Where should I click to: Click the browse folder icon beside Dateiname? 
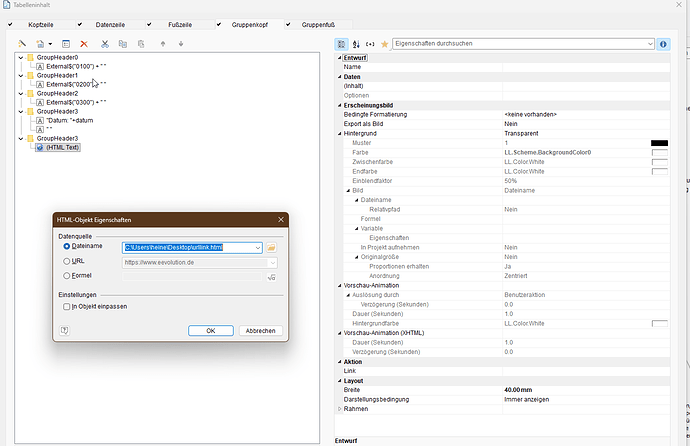(271, 247)
